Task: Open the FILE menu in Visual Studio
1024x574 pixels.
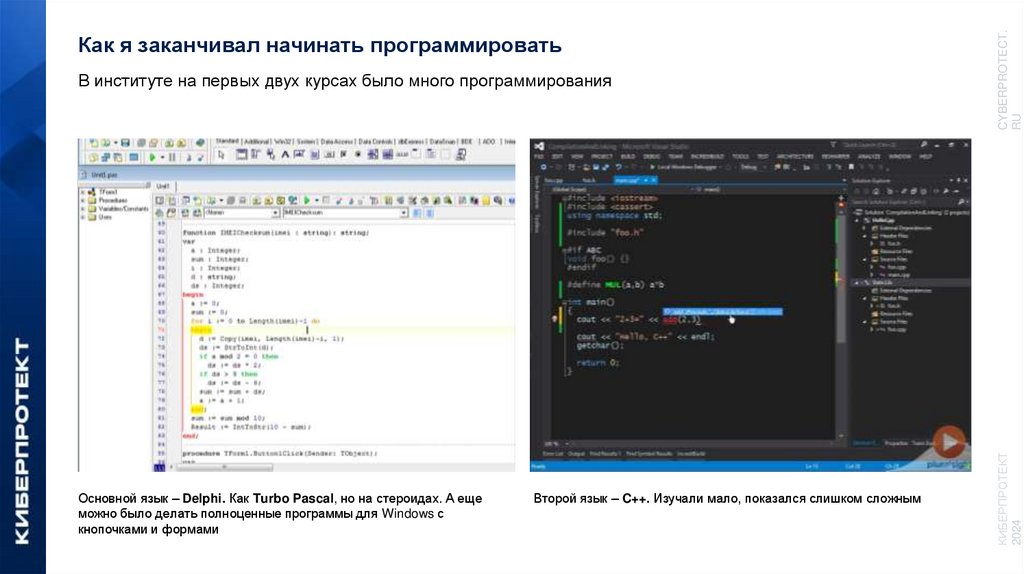Action: point(539,157)
